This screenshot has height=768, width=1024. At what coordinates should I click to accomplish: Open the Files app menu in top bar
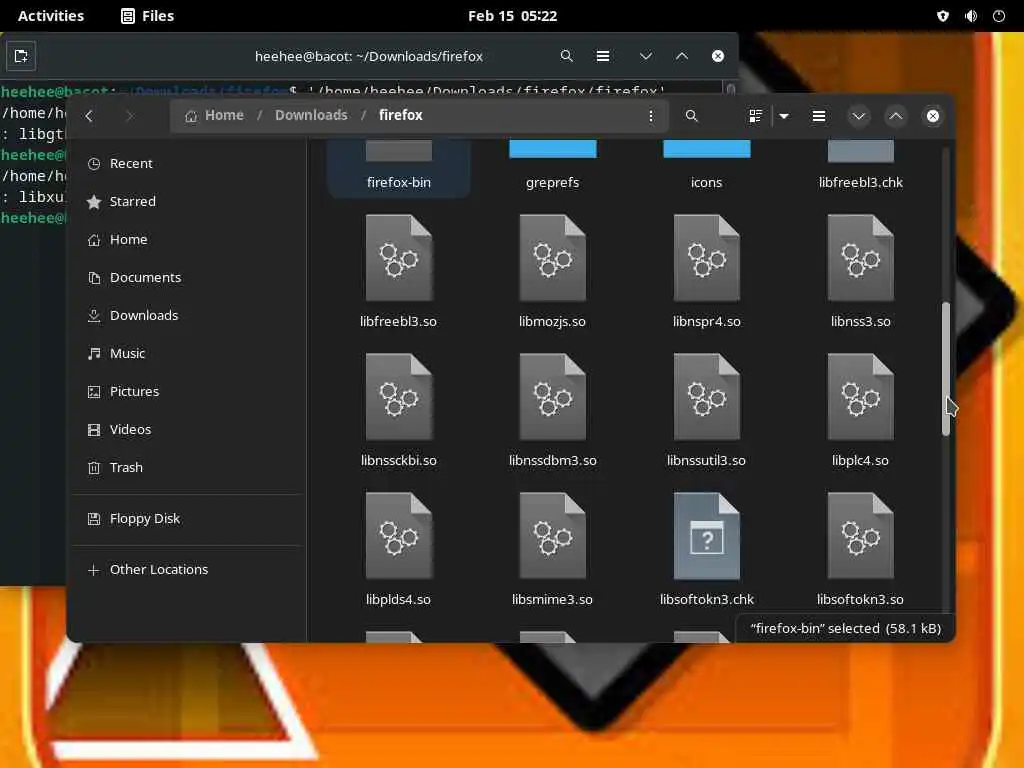[x=148, y=16]
